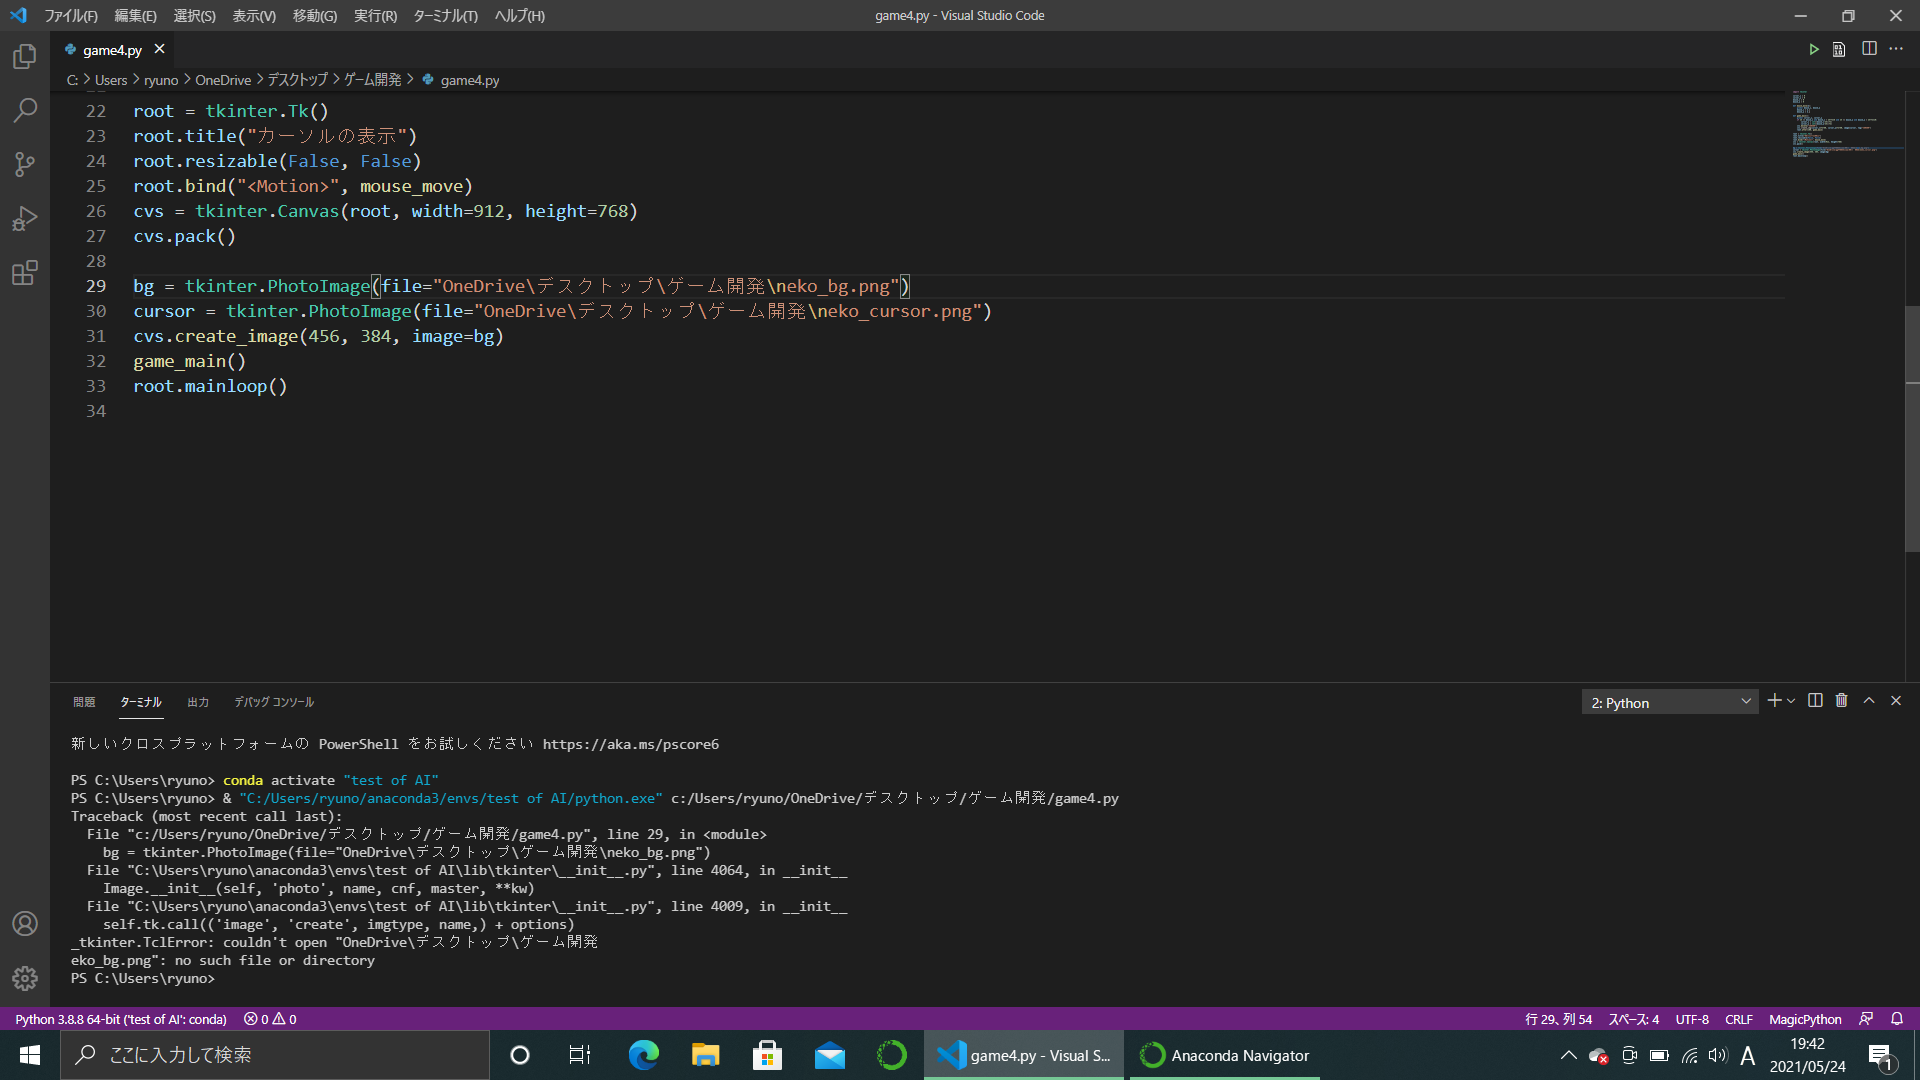Open Task View on taskbar
The width and height of the screenshot is (1920, 1080).
(x=580, y=1055)
